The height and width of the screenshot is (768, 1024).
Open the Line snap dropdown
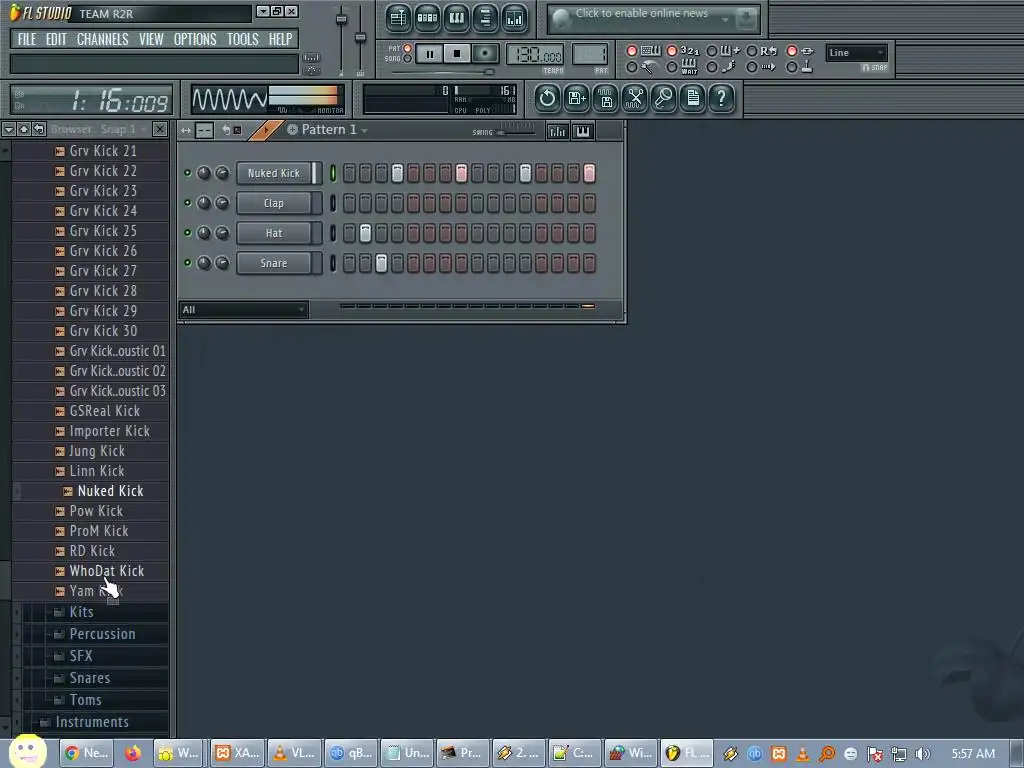click(856, 53)
